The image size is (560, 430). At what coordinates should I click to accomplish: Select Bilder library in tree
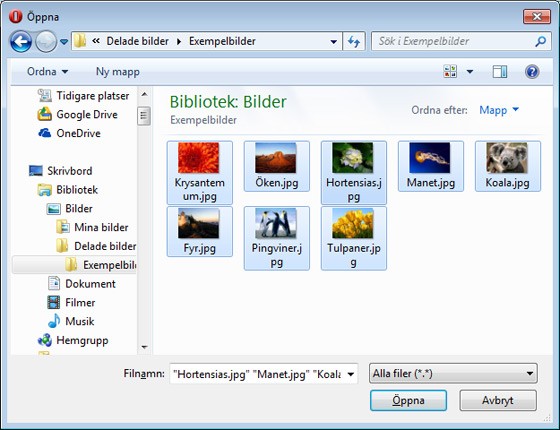tap(69, 209)
